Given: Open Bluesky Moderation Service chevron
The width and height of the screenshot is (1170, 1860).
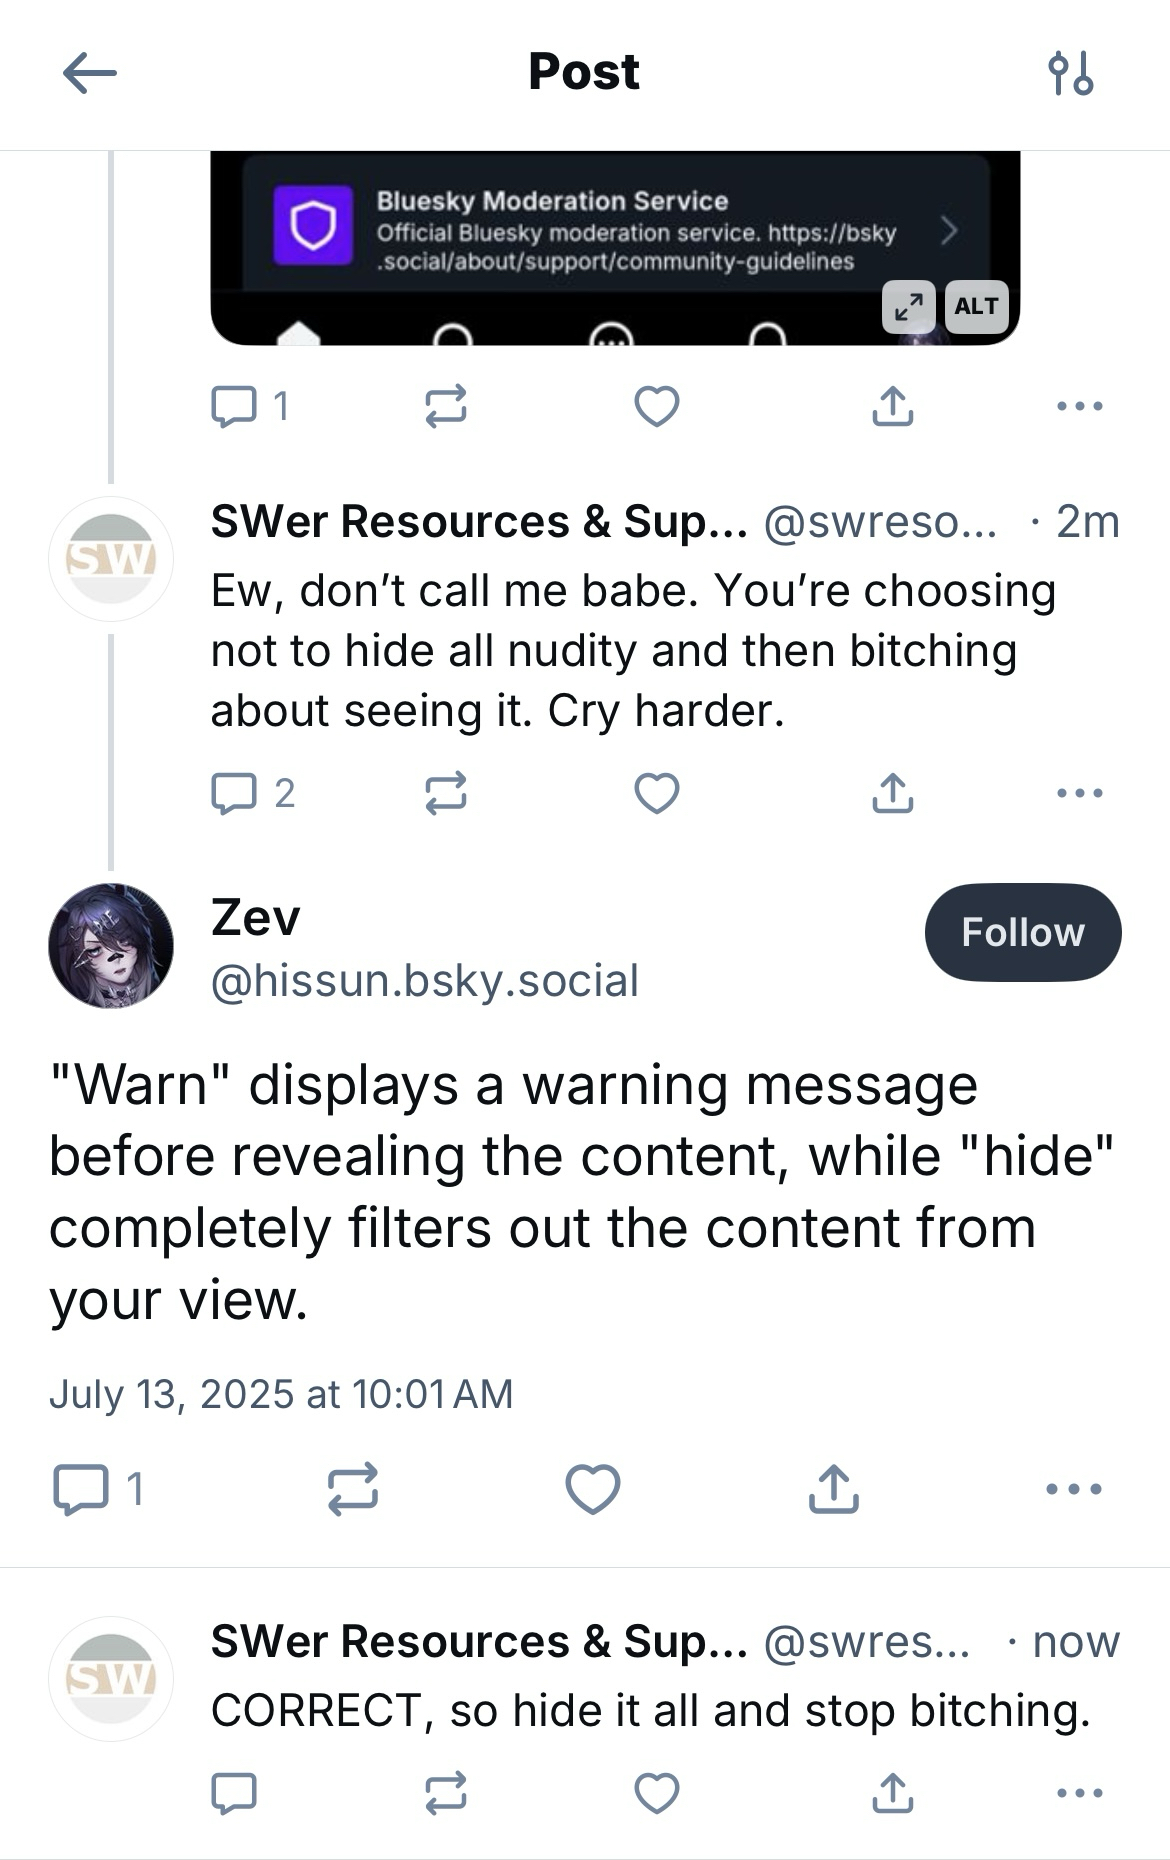Looking at the screenshot, I should tap(949, 231).
